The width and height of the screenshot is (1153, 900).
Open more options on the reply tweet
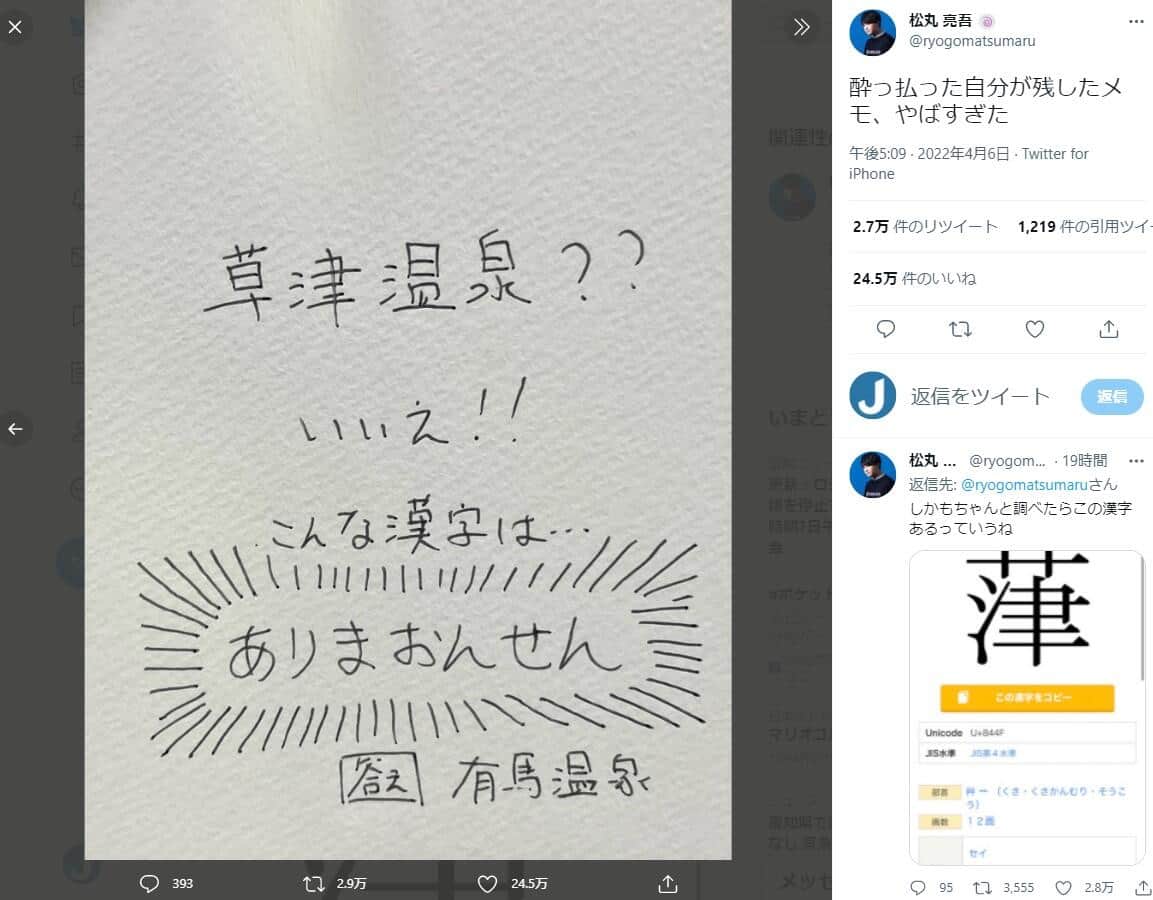1136,460
